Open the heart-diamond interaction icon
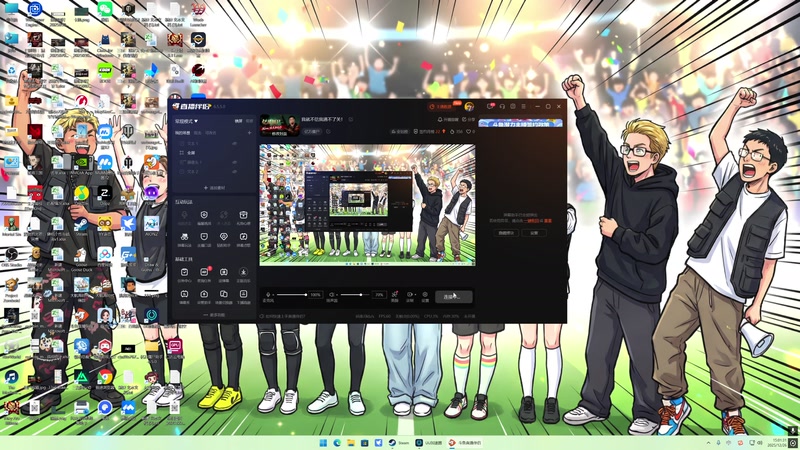This screenshot has height=450, width=800. (223, 237)
